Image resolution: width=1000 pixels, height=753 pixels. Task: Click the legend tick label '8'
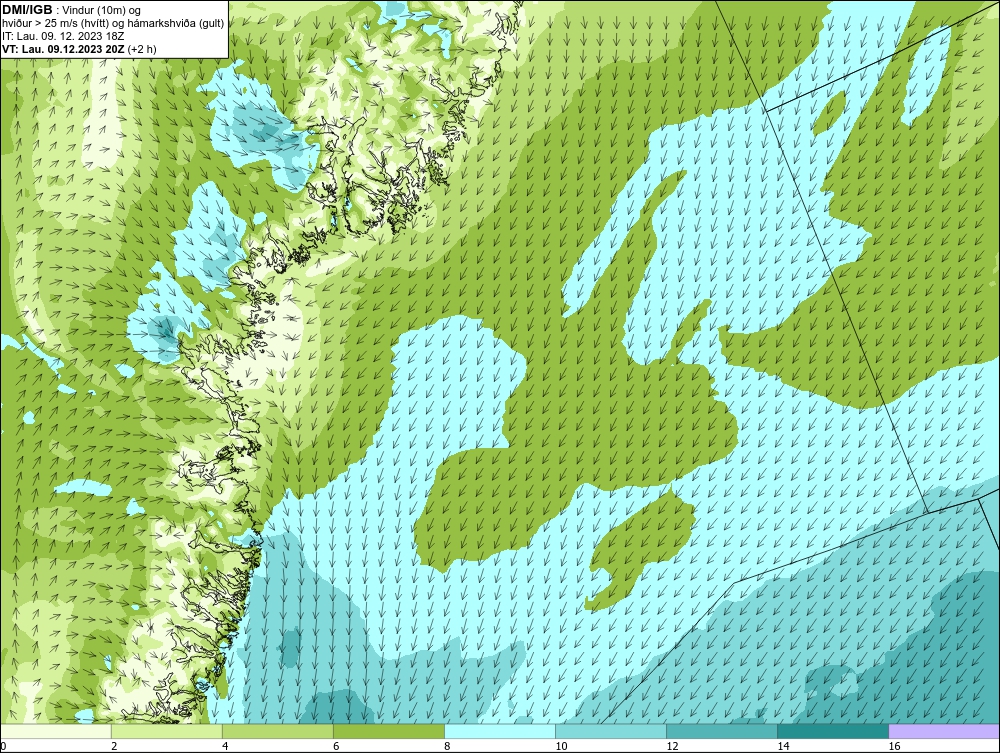(447, 746)
